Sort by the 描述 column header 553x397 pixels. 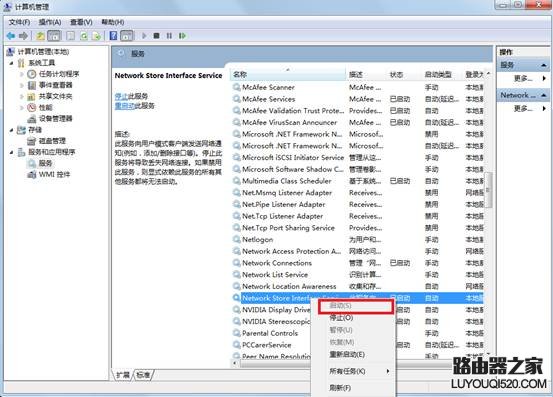(366, 74)
